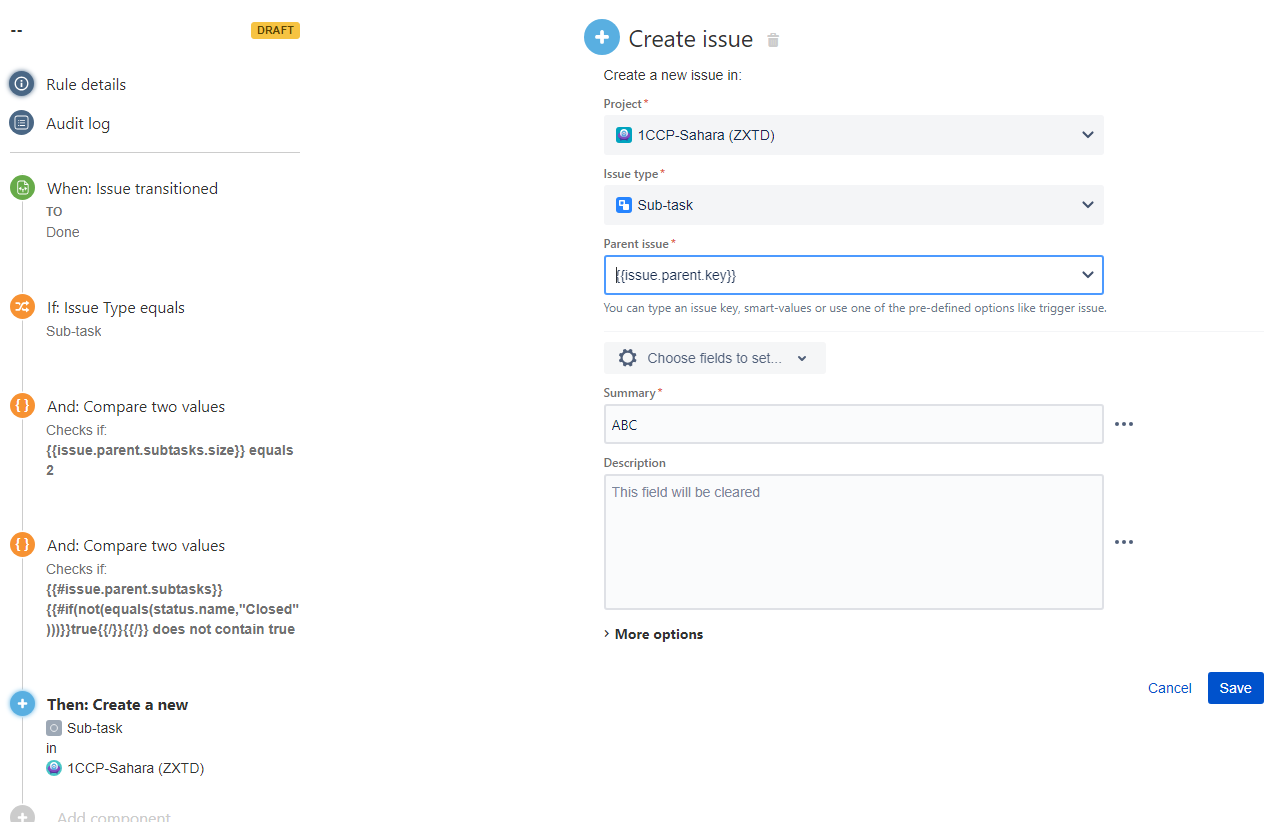Open the Audit log
Screen dimensions: 1285x822
coord(78,123)
